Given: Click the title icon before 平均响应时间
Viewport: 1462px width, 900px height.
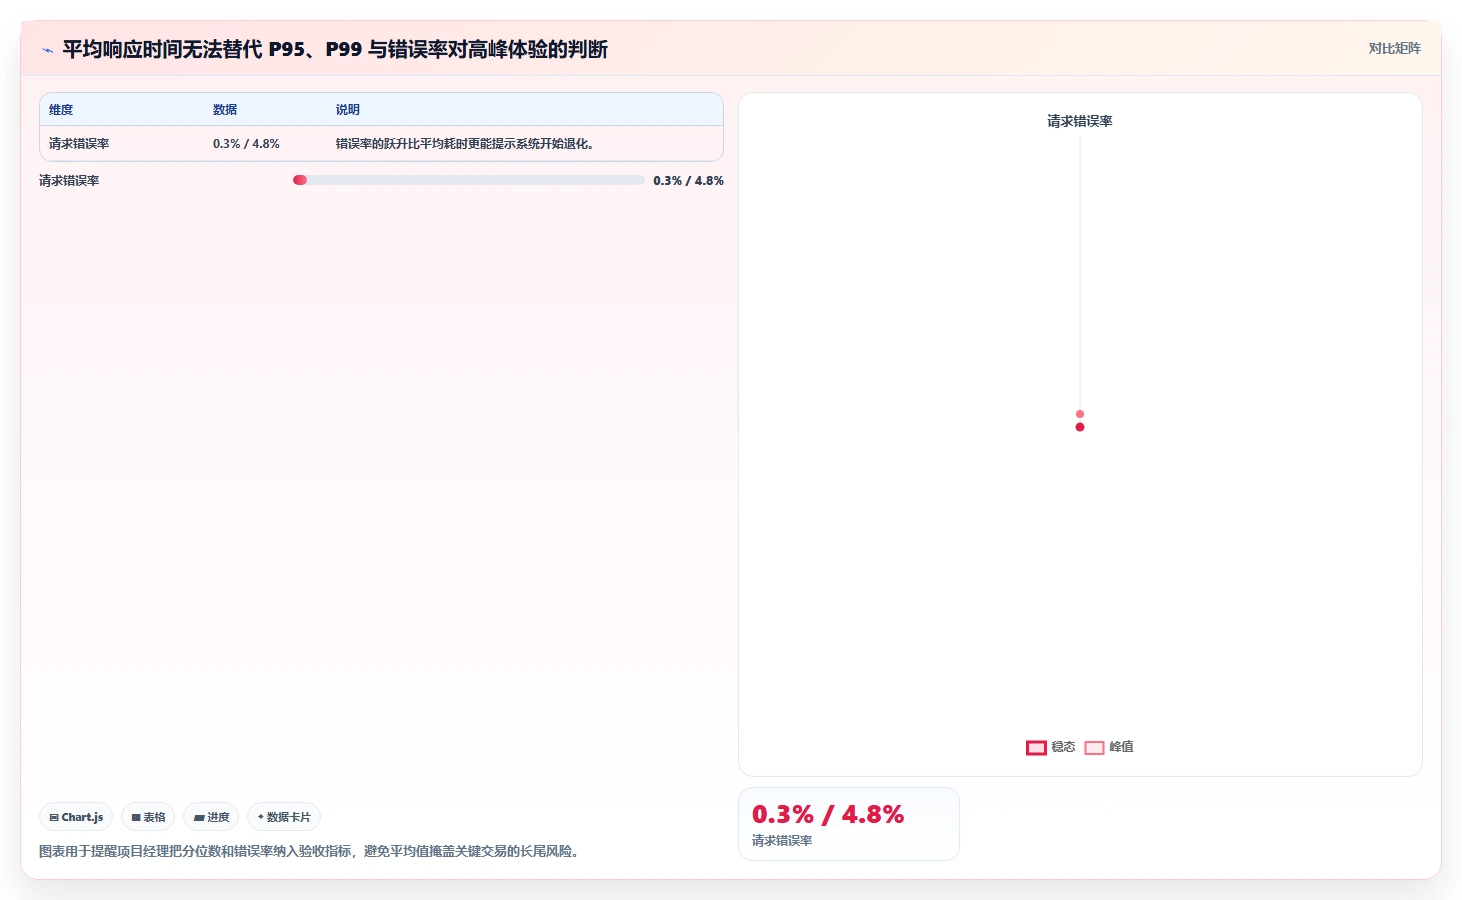Looking at the screenshot, I should pyautogui.click(x=47, y=50).
